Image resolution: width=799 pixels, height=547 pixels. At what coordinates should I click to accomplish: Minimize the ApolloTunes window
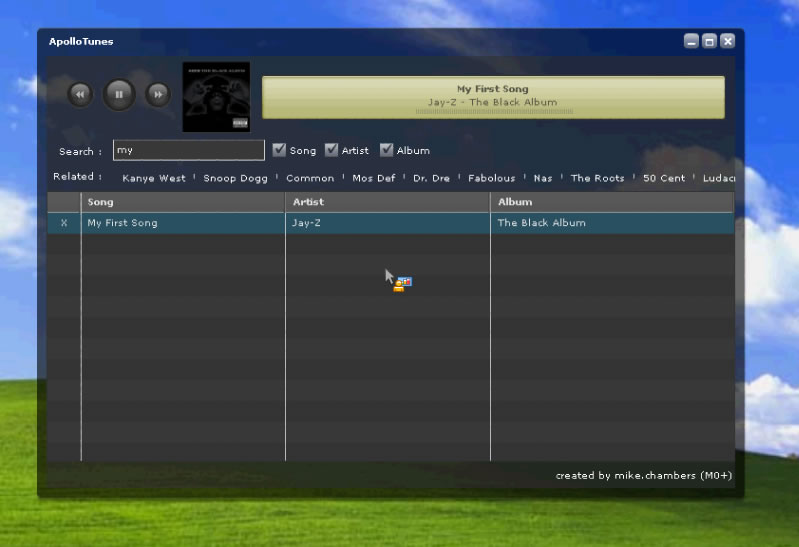tap(691, 41)
